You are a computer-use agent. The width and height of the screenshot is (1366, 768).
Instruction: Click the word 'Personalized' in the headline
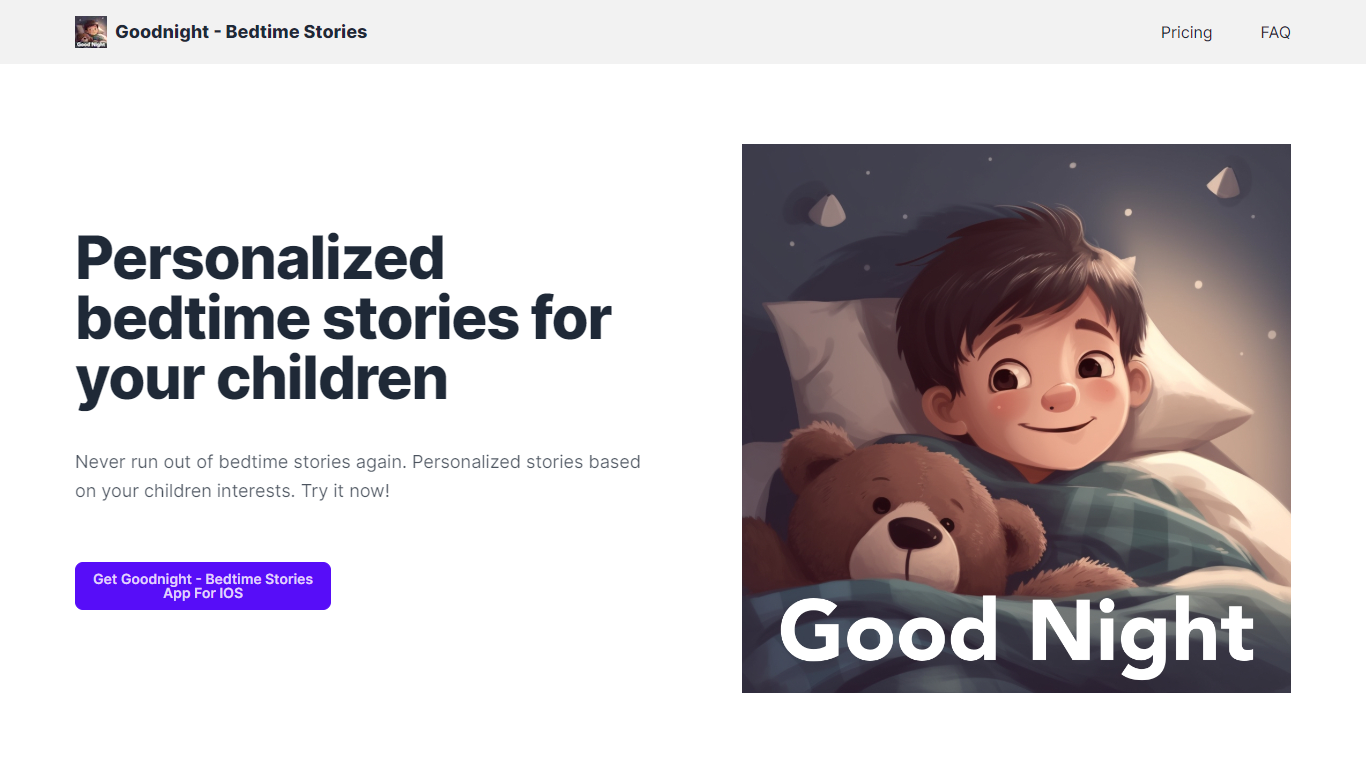[x=260, y=258]
